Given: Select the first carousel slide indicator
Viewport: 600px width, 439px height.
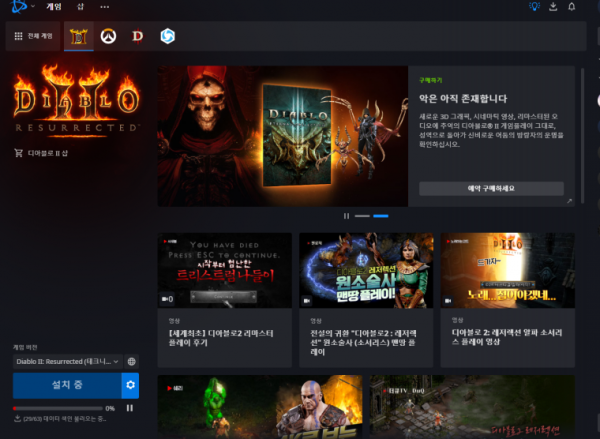Looking at the screenshot, I should click(362, 216).
